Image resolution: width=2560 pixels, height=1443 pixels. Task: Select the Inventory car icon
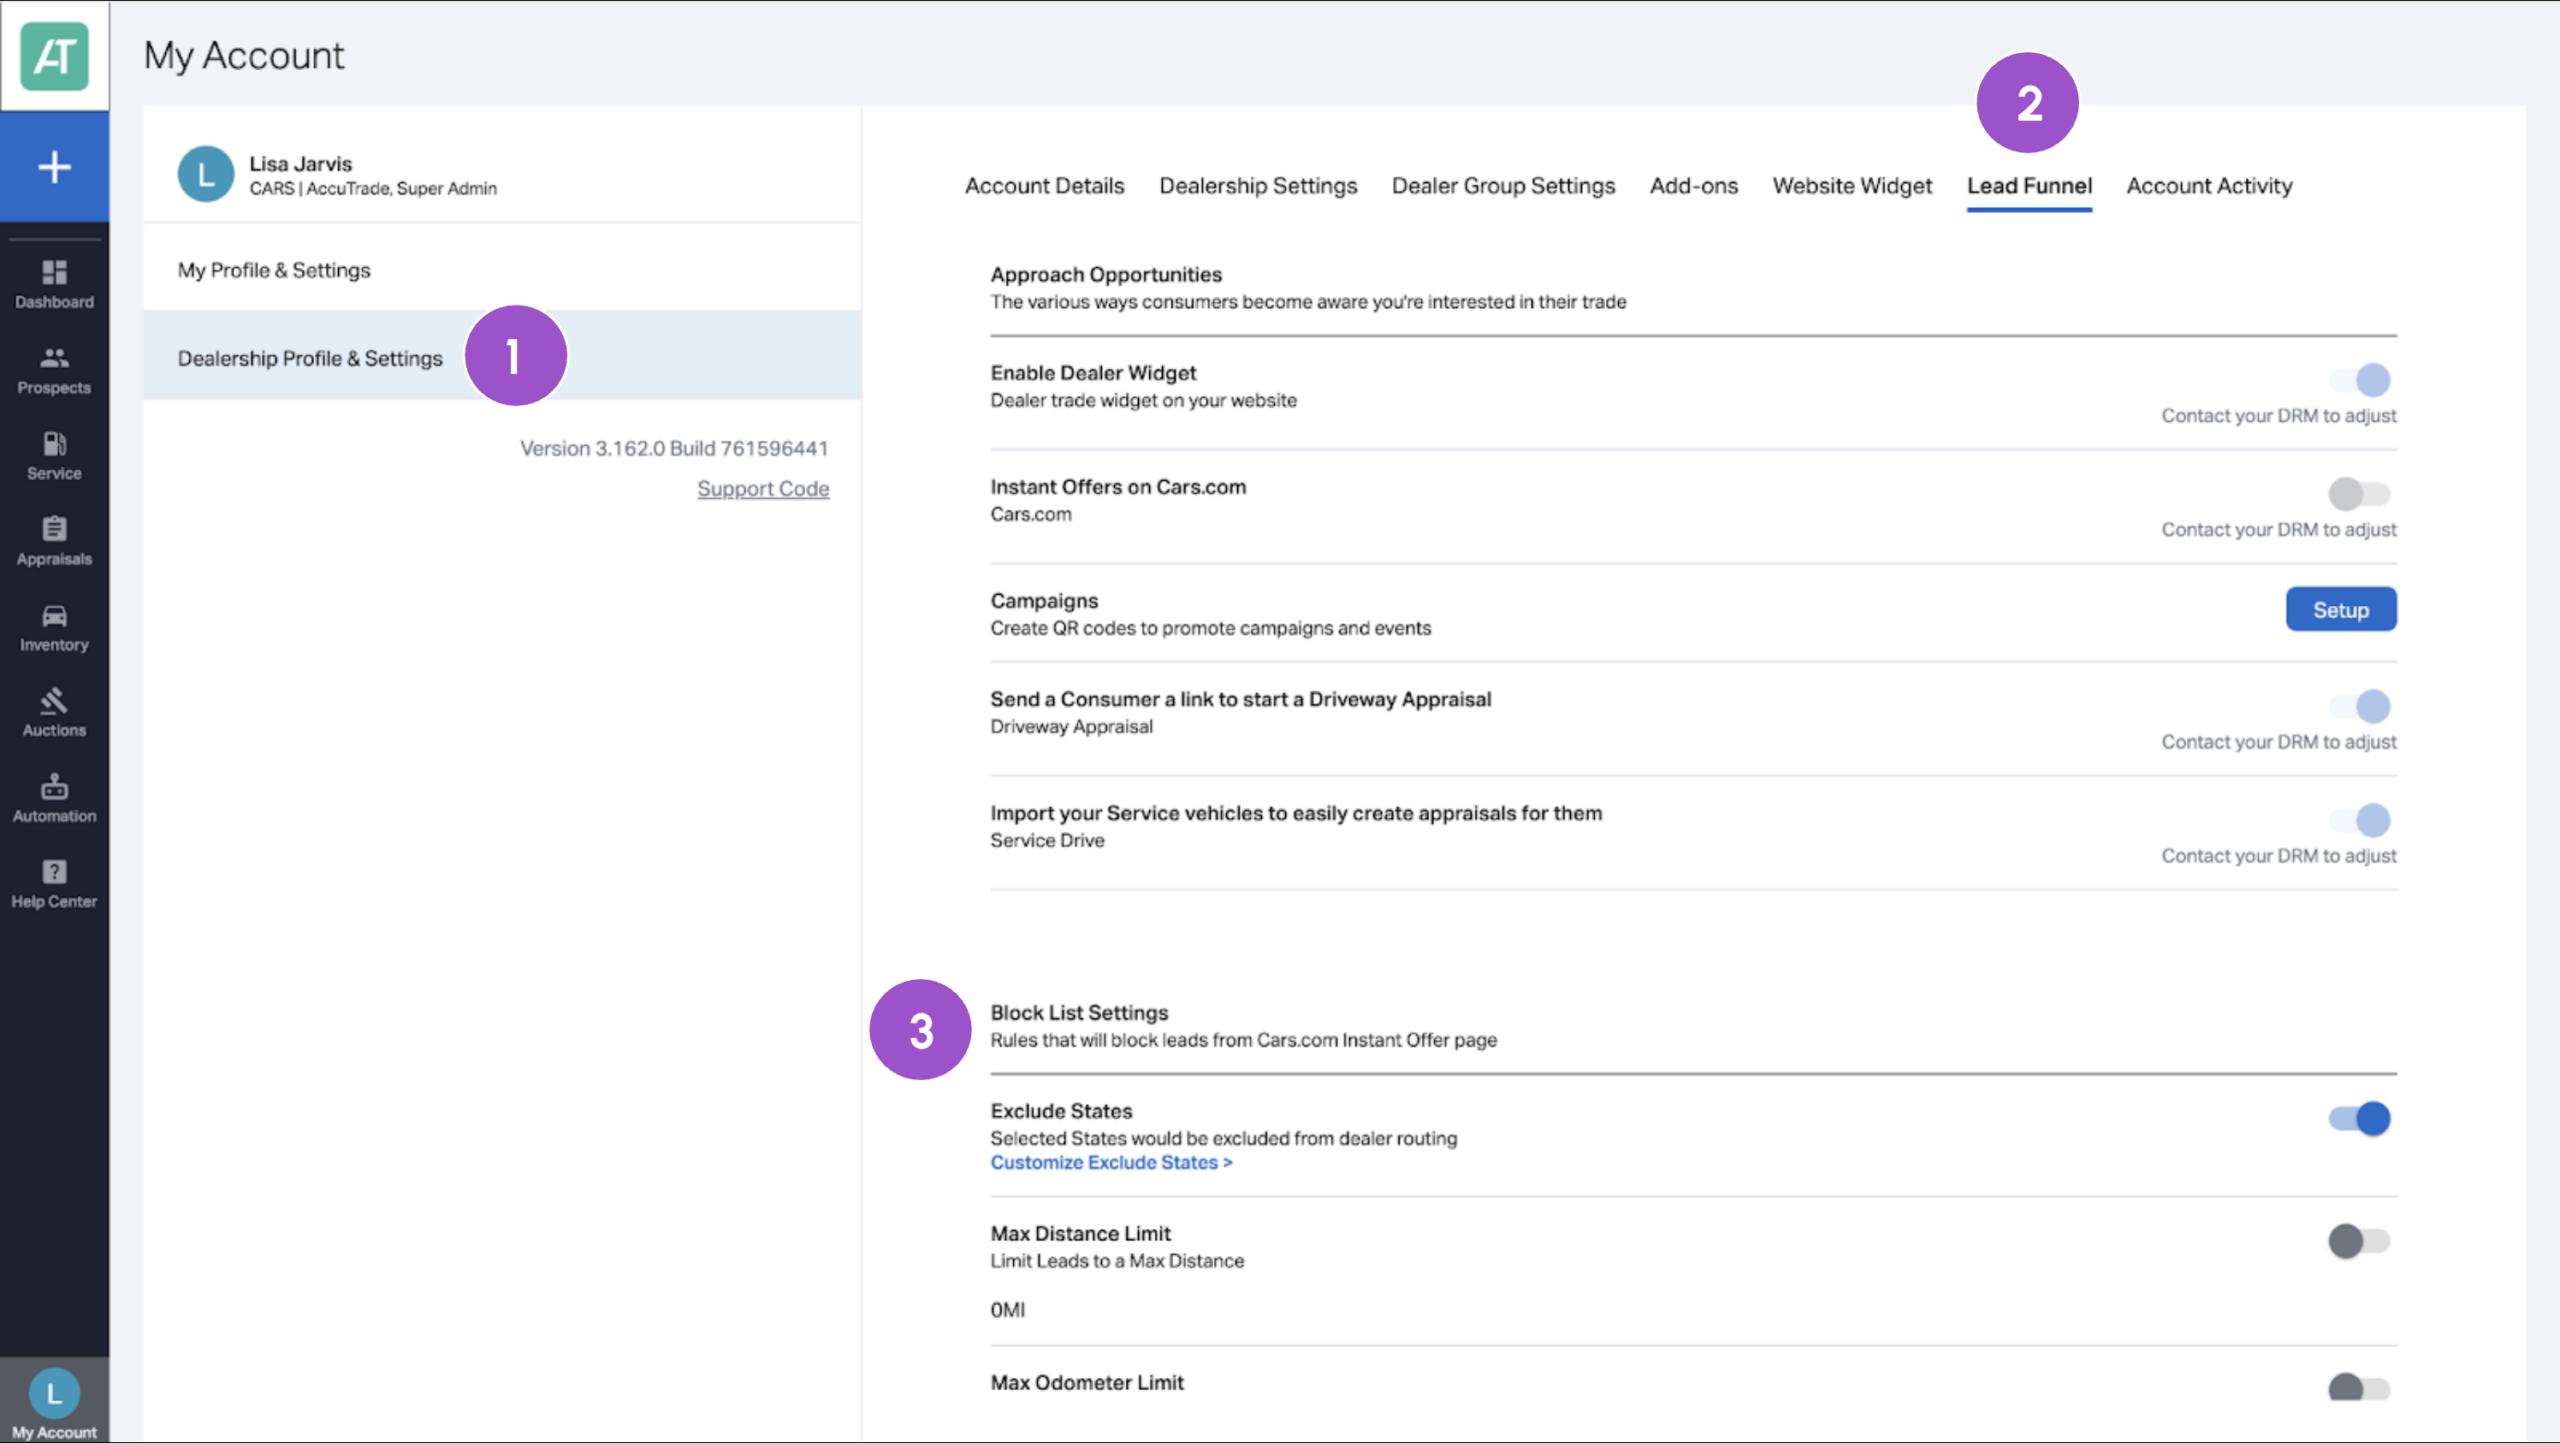click(x=54, y=627)
